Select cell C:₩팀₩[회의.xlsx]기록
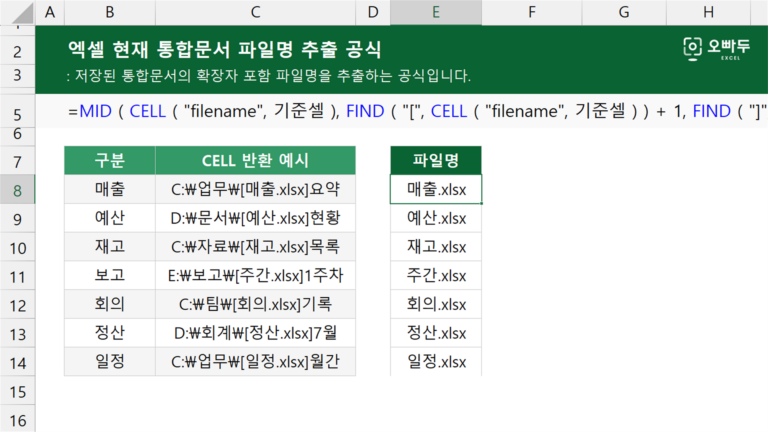This screenshot has height=432, width=768. point(255,304)
